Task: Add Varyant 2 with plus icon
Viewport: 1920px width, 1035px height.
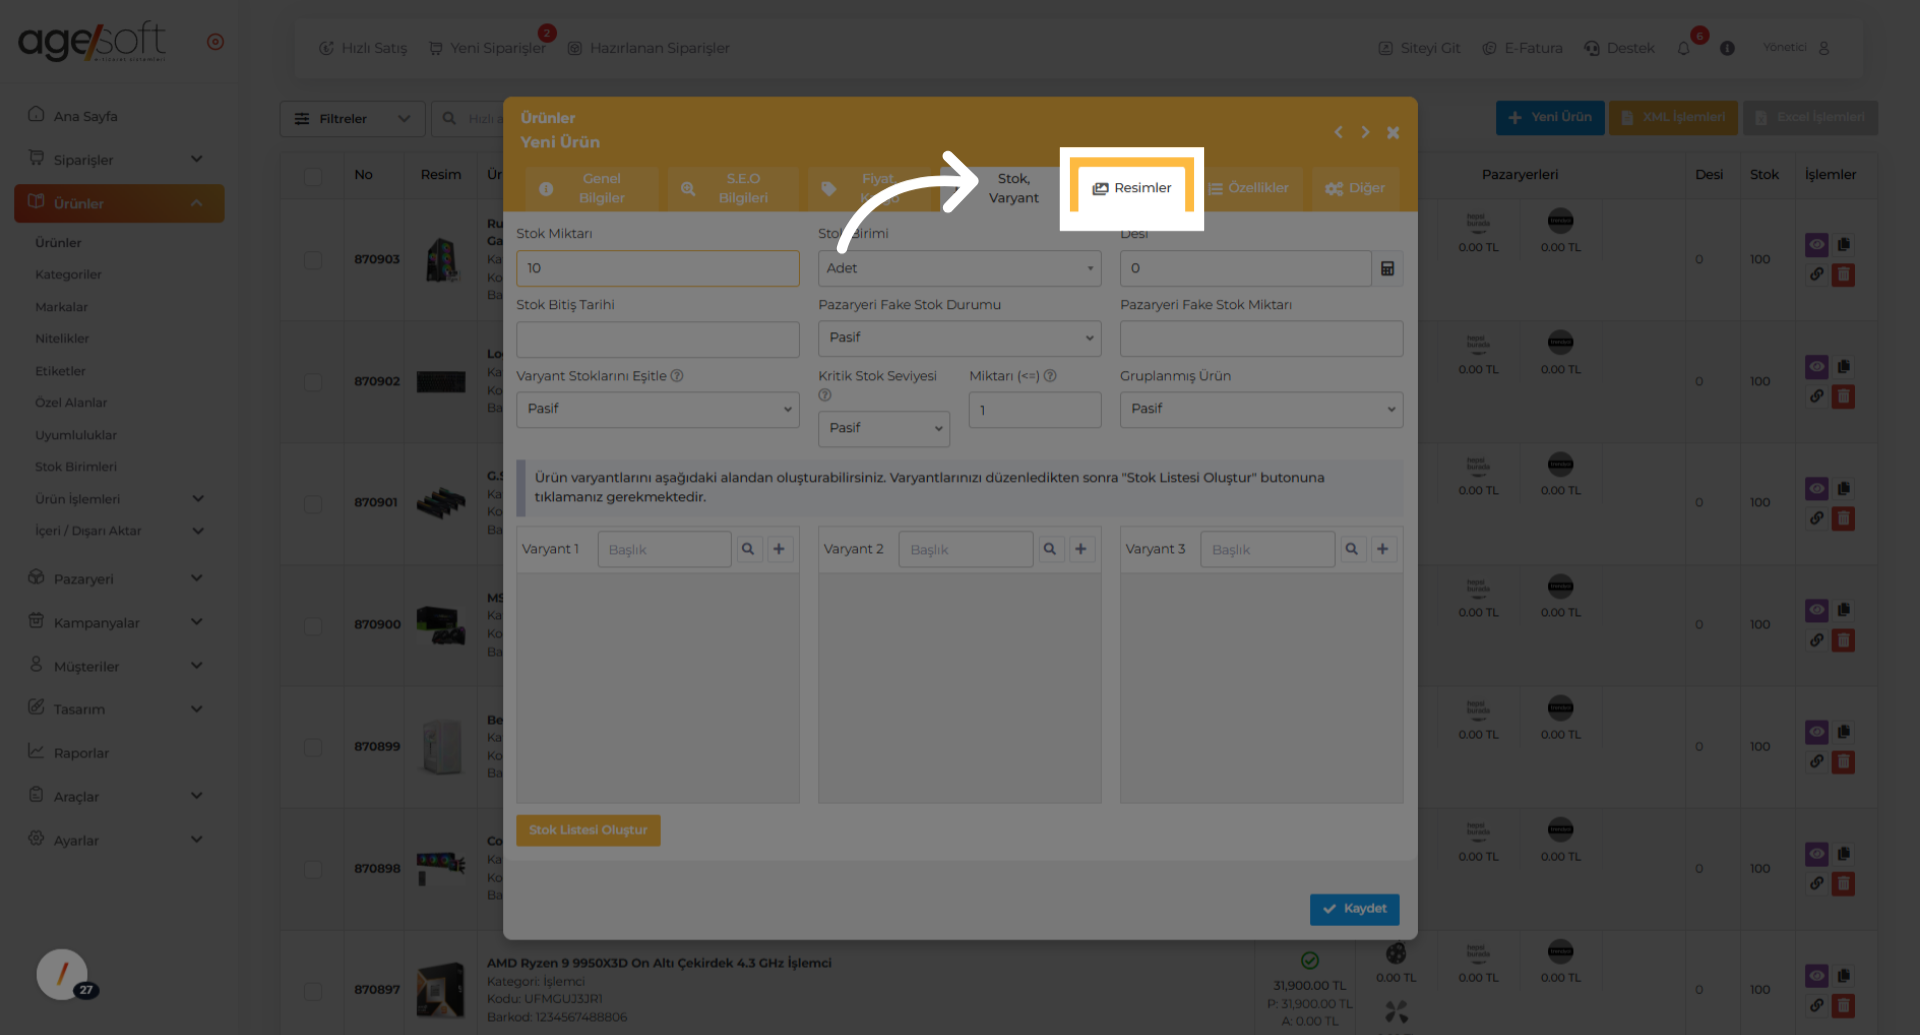Action: [x=1081, y=549]
